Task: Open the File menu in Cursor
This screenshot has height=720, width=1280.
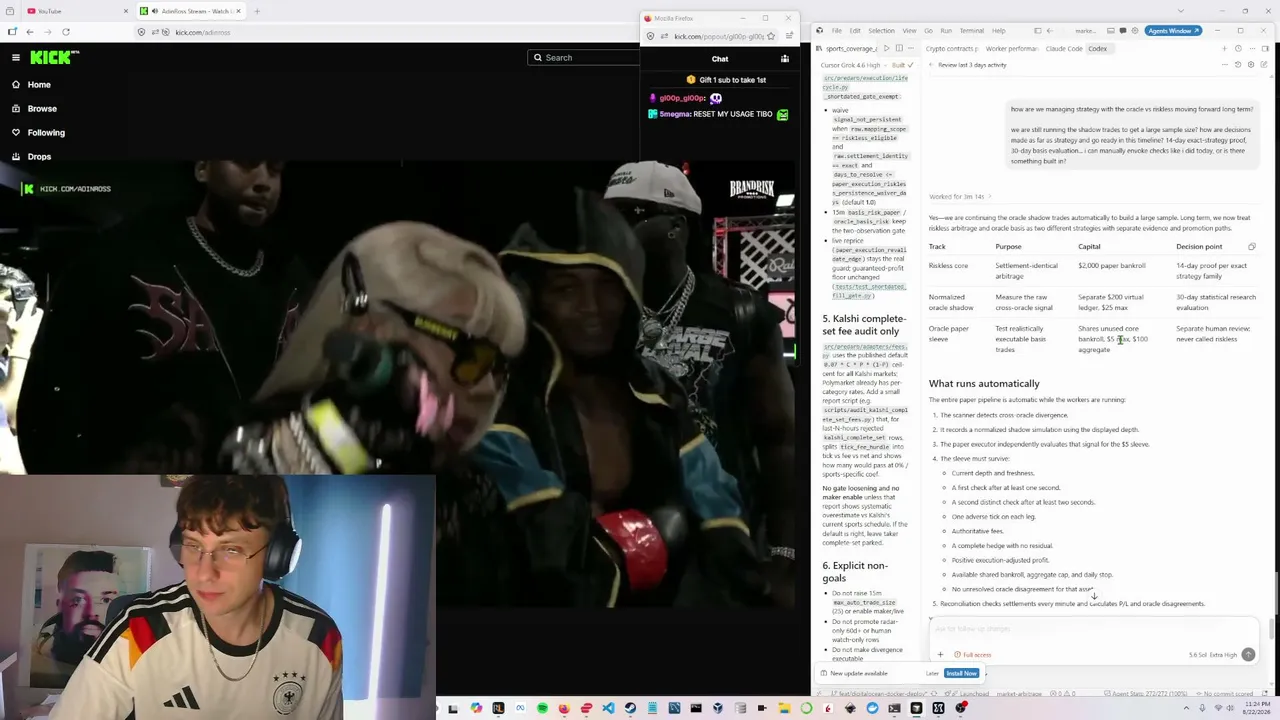Action: [x=837, y=31]
